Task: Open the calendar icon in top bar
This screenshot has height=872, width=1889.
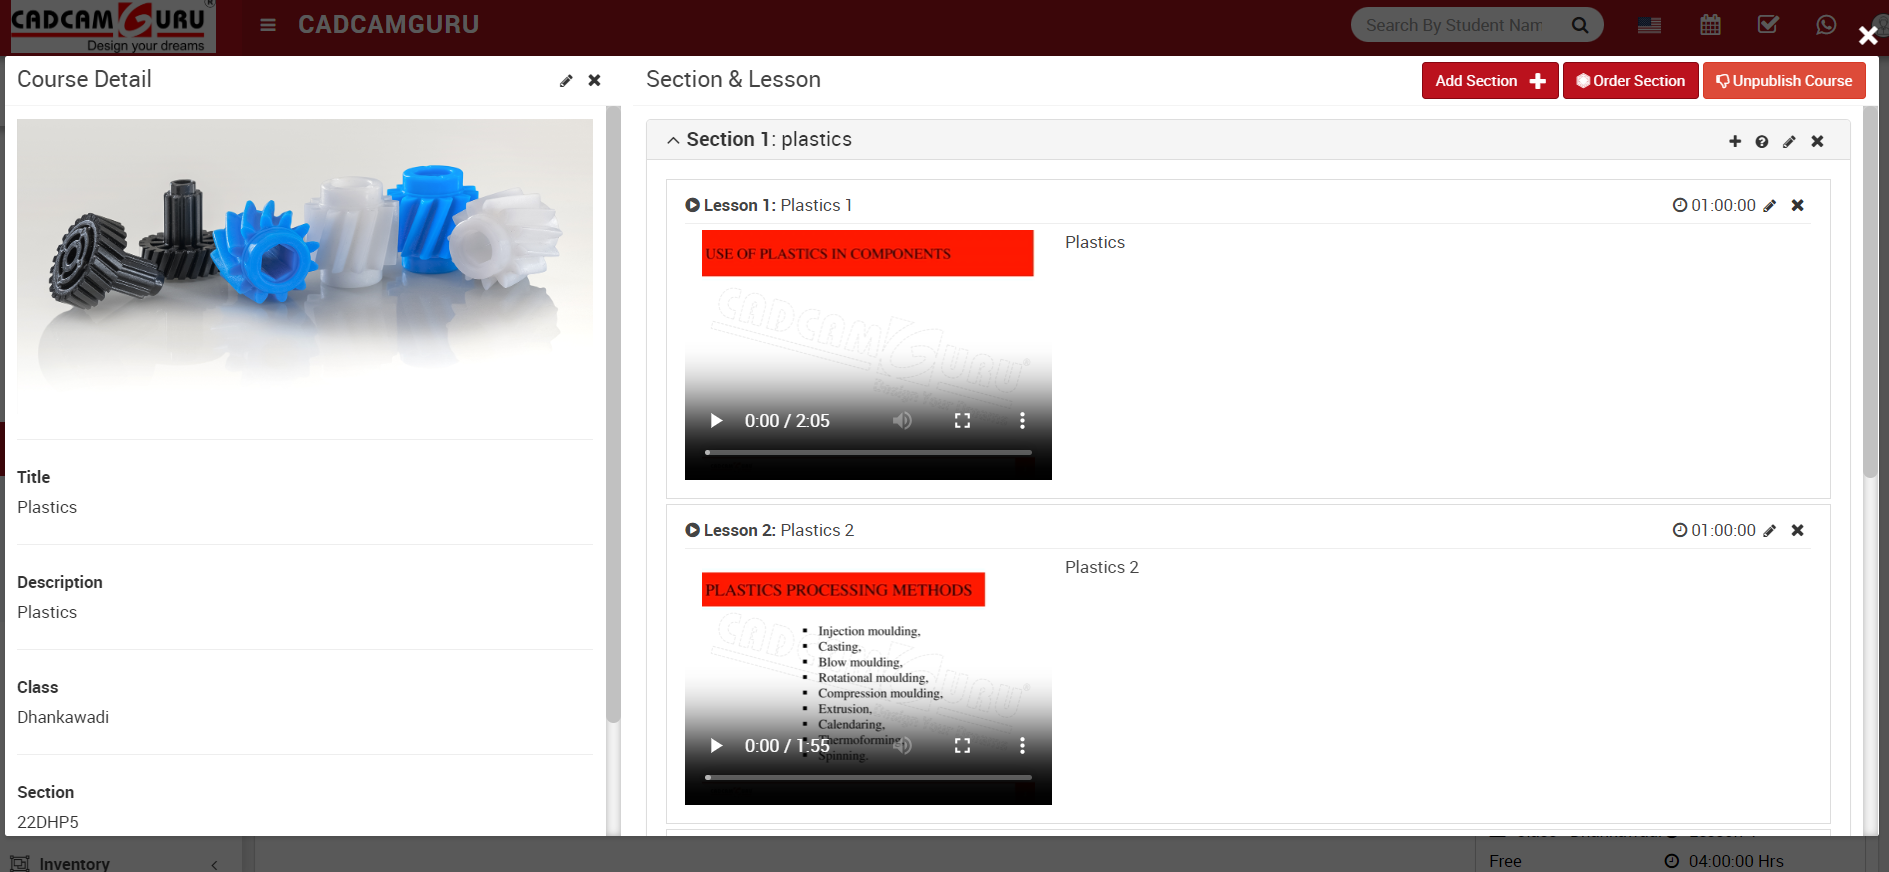Action: coord(1710,25)
